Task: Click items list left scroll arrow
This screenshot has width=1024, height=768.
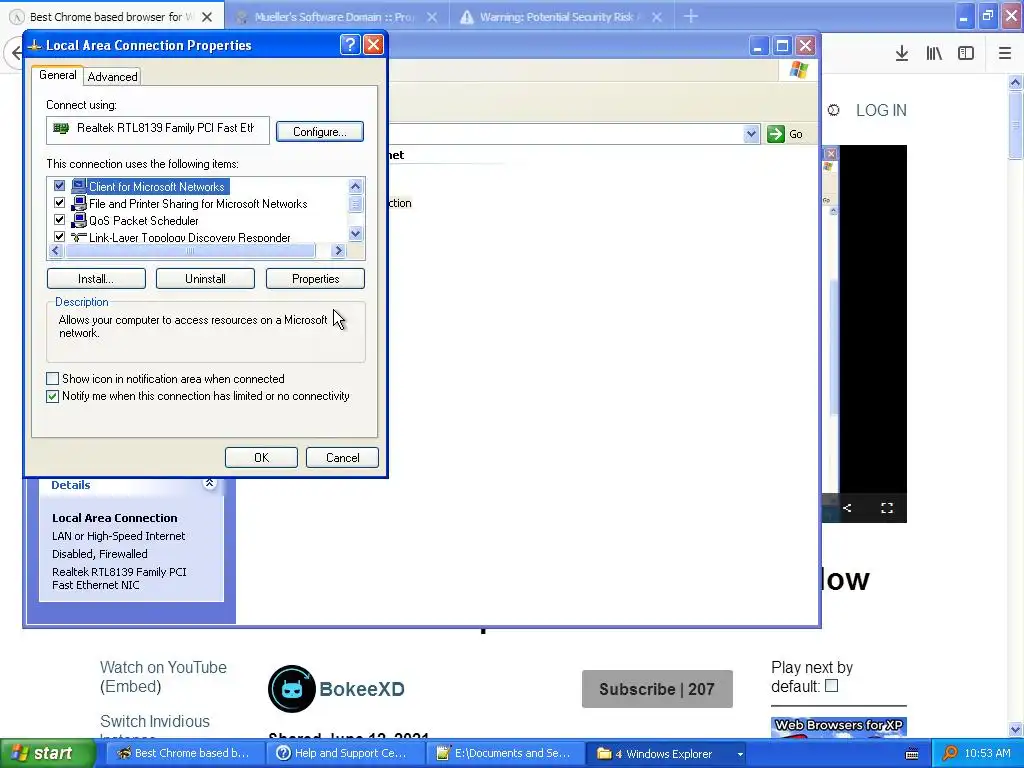Action: [56, 251]
